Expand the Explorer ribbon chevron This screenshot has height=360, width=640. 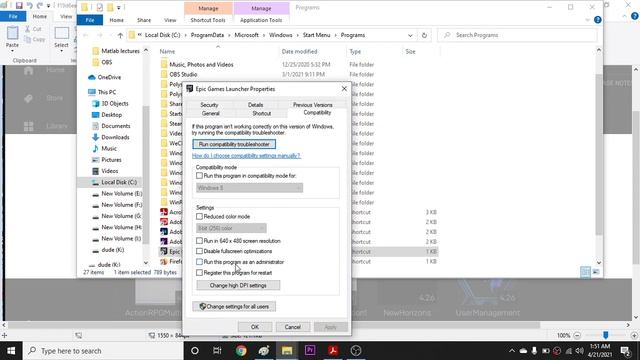pyautogui.click(x=587, y=20)
